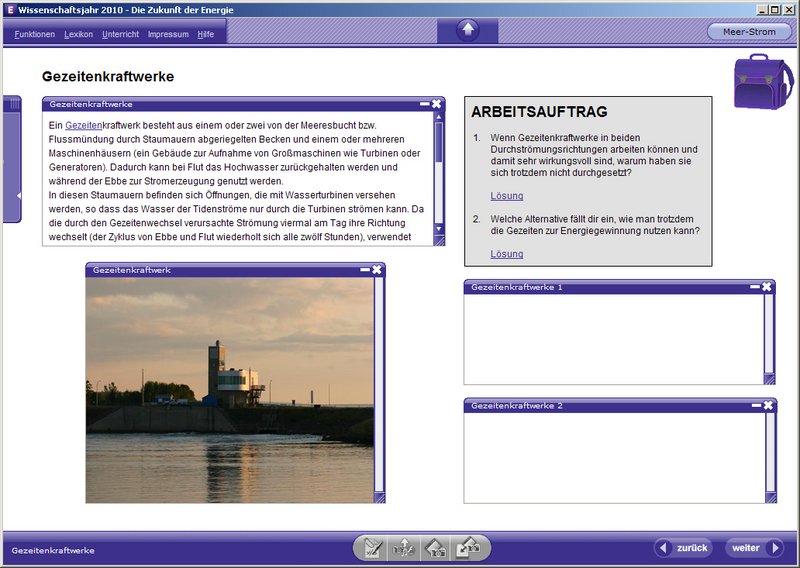The height and width of the screenshot is (568, 800).
Task: Click scroll-up arrow in Gezeitenkraftwerke text panel
Action: [x=439, y=117]
